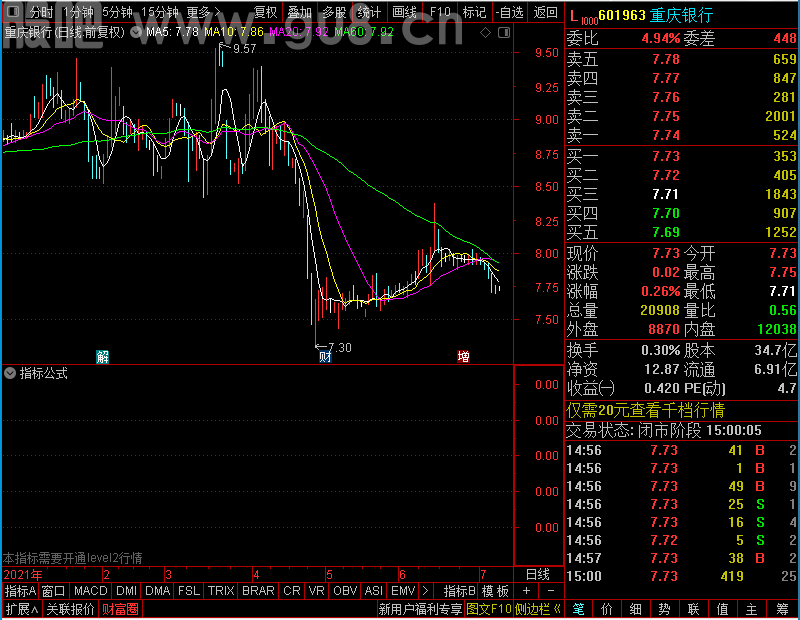
Task: Click the 仅需20元查看千档行情 promo link
Action: 645,410
